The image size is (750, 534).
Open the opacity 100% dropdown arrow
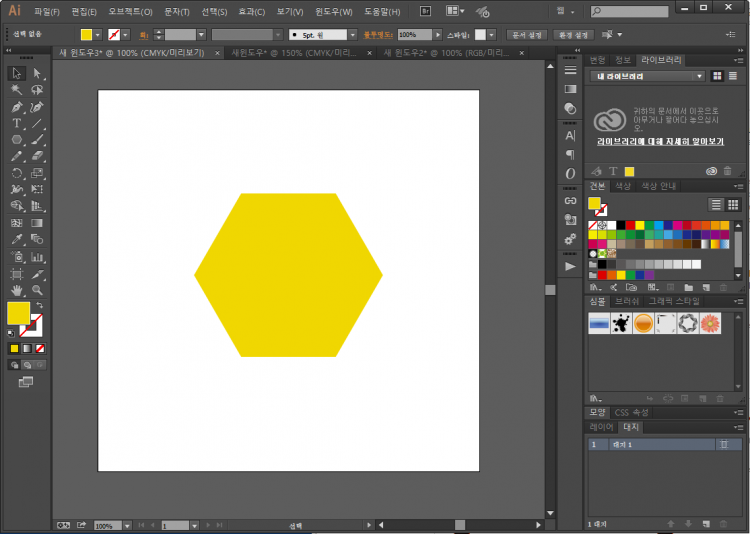[x=439, y=34]
